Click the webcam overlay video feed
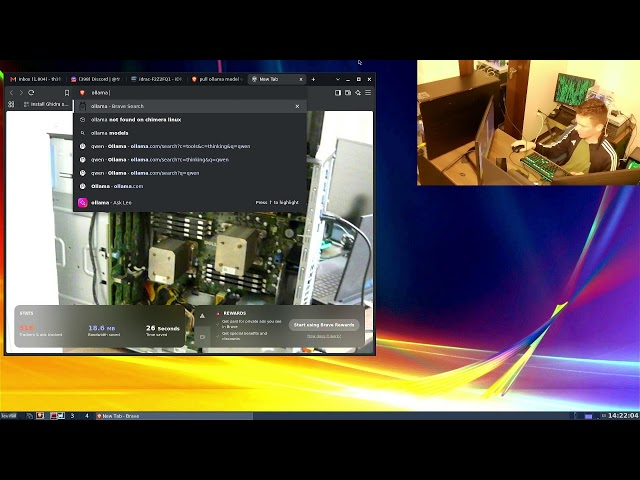Viewport: 640px width, 480px height. 528,123
